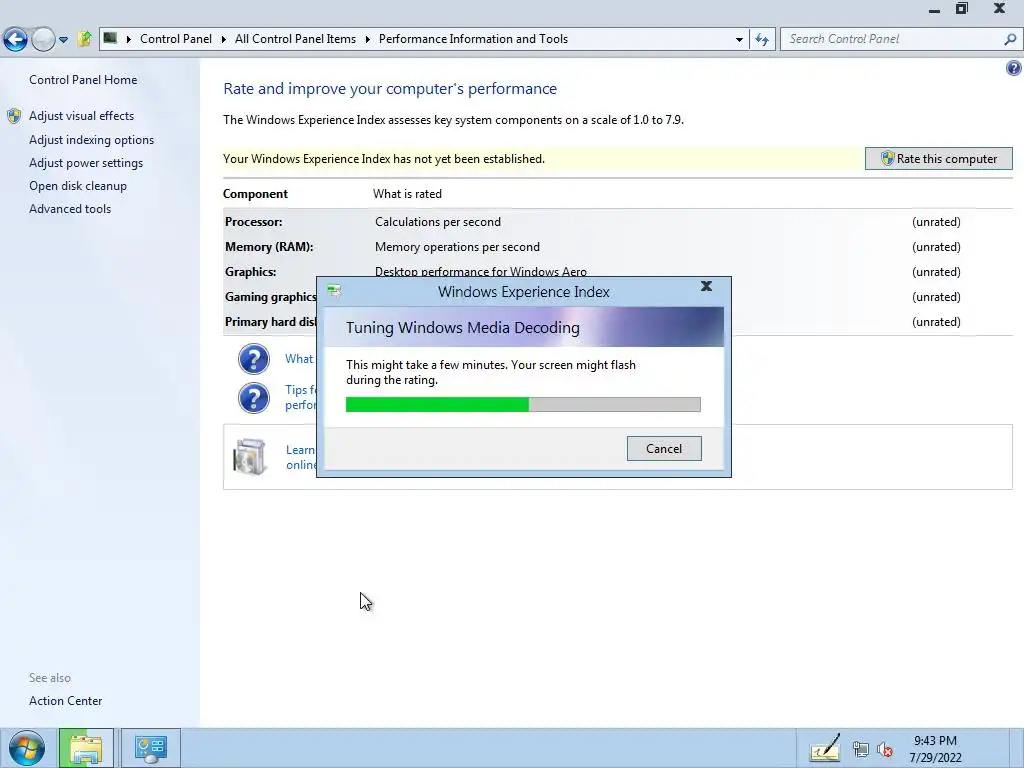
Task: Click the network status tray icon
Action: click(x=861, y=749)
